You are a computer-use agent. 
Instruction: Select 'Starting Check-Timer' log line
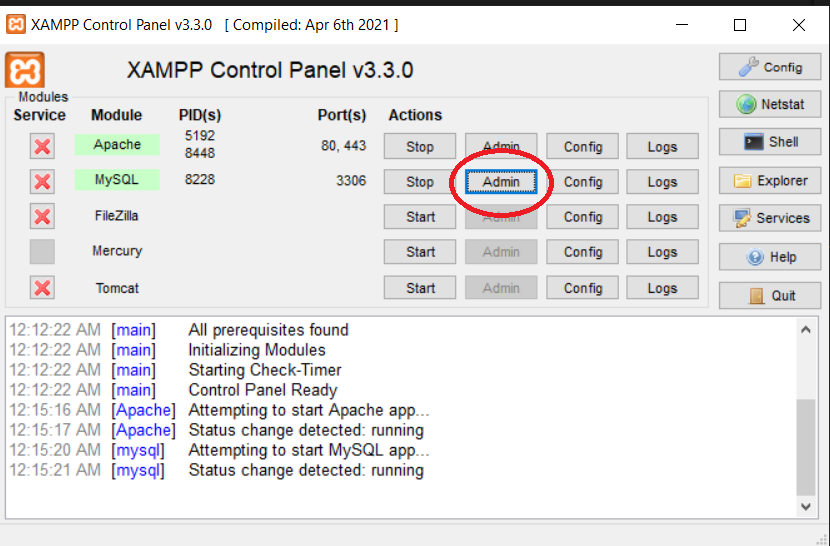click(265, 370)
